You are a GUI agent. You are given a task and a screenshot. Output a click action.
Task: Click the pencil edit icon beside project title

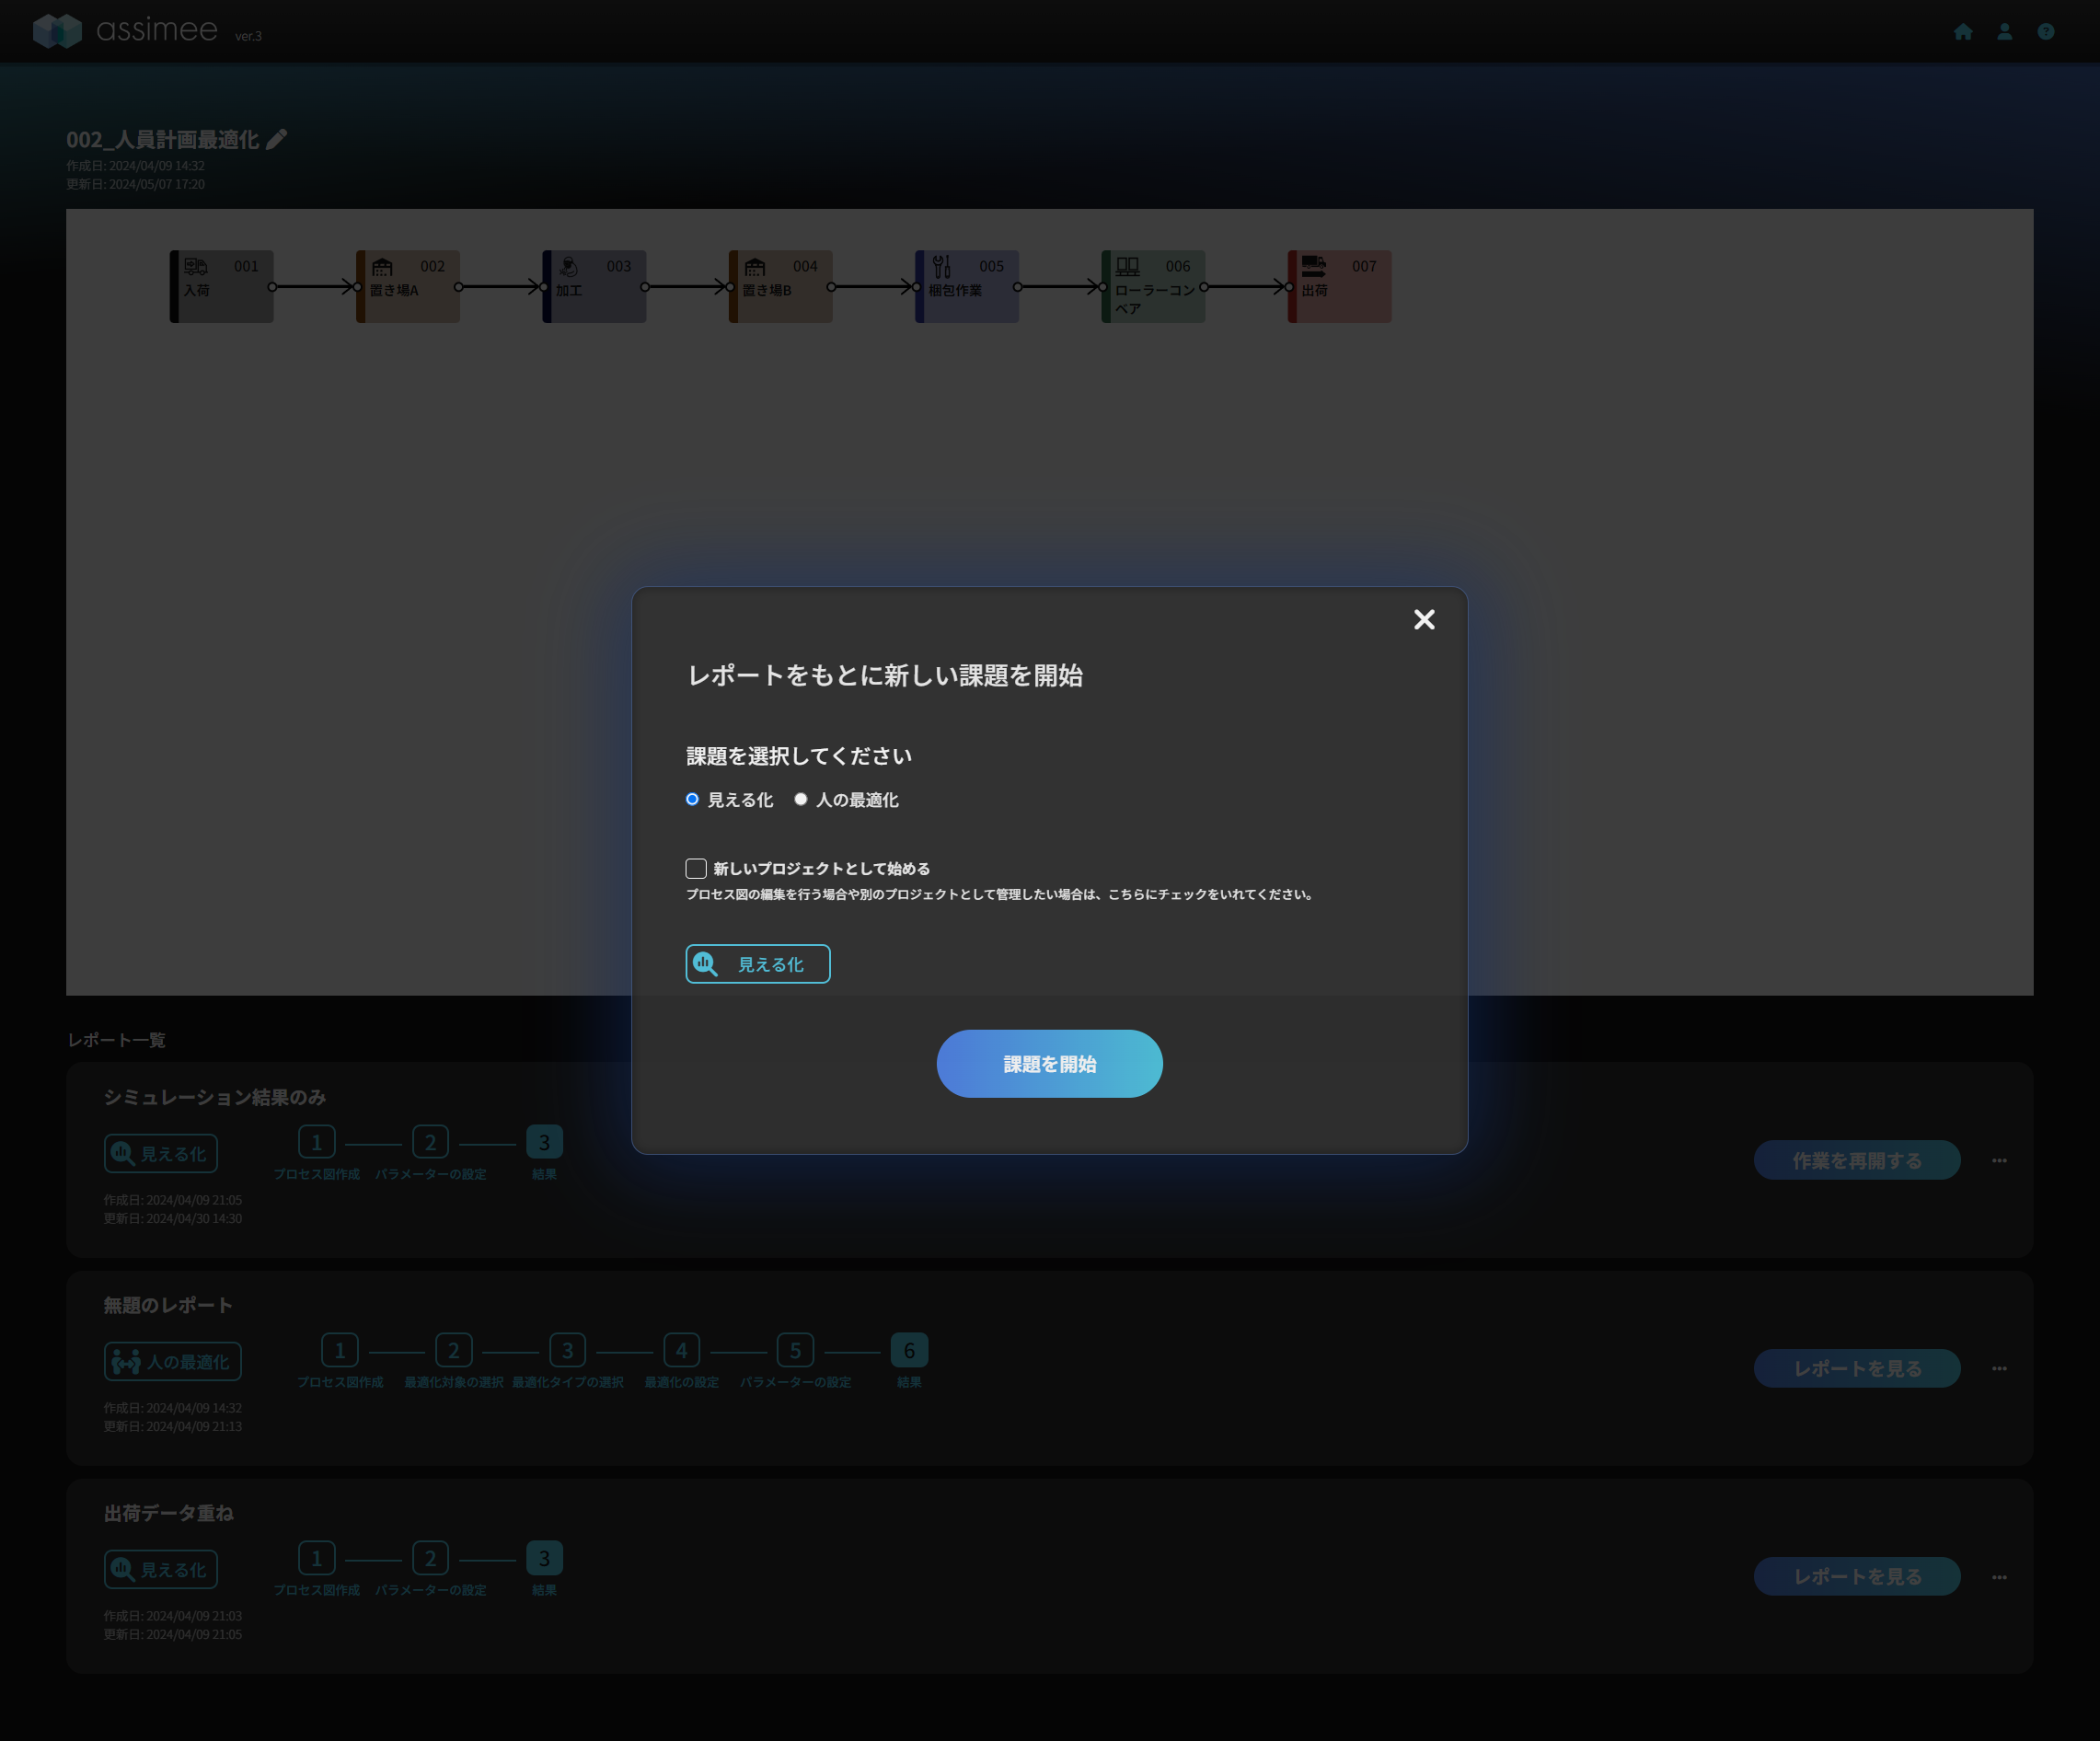point(277,139)
